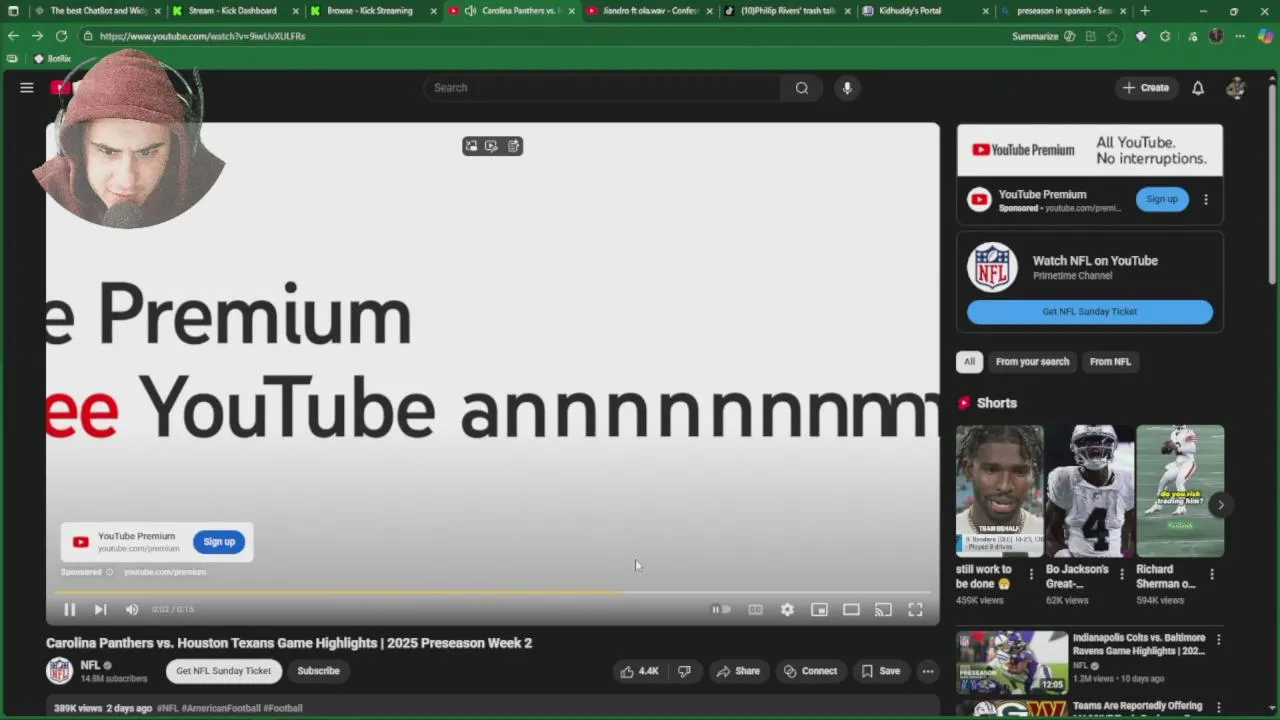Screen dimensions: 1280x720
Task: Dislike the video
Action: pyautogui.click(x=684, y=671)
